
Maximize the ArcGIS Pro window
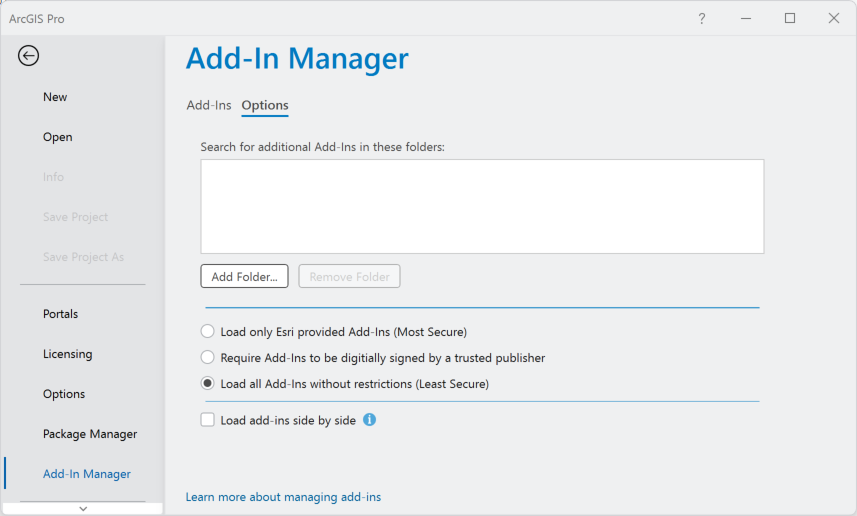pyautogui.click(x=790, y=19)
